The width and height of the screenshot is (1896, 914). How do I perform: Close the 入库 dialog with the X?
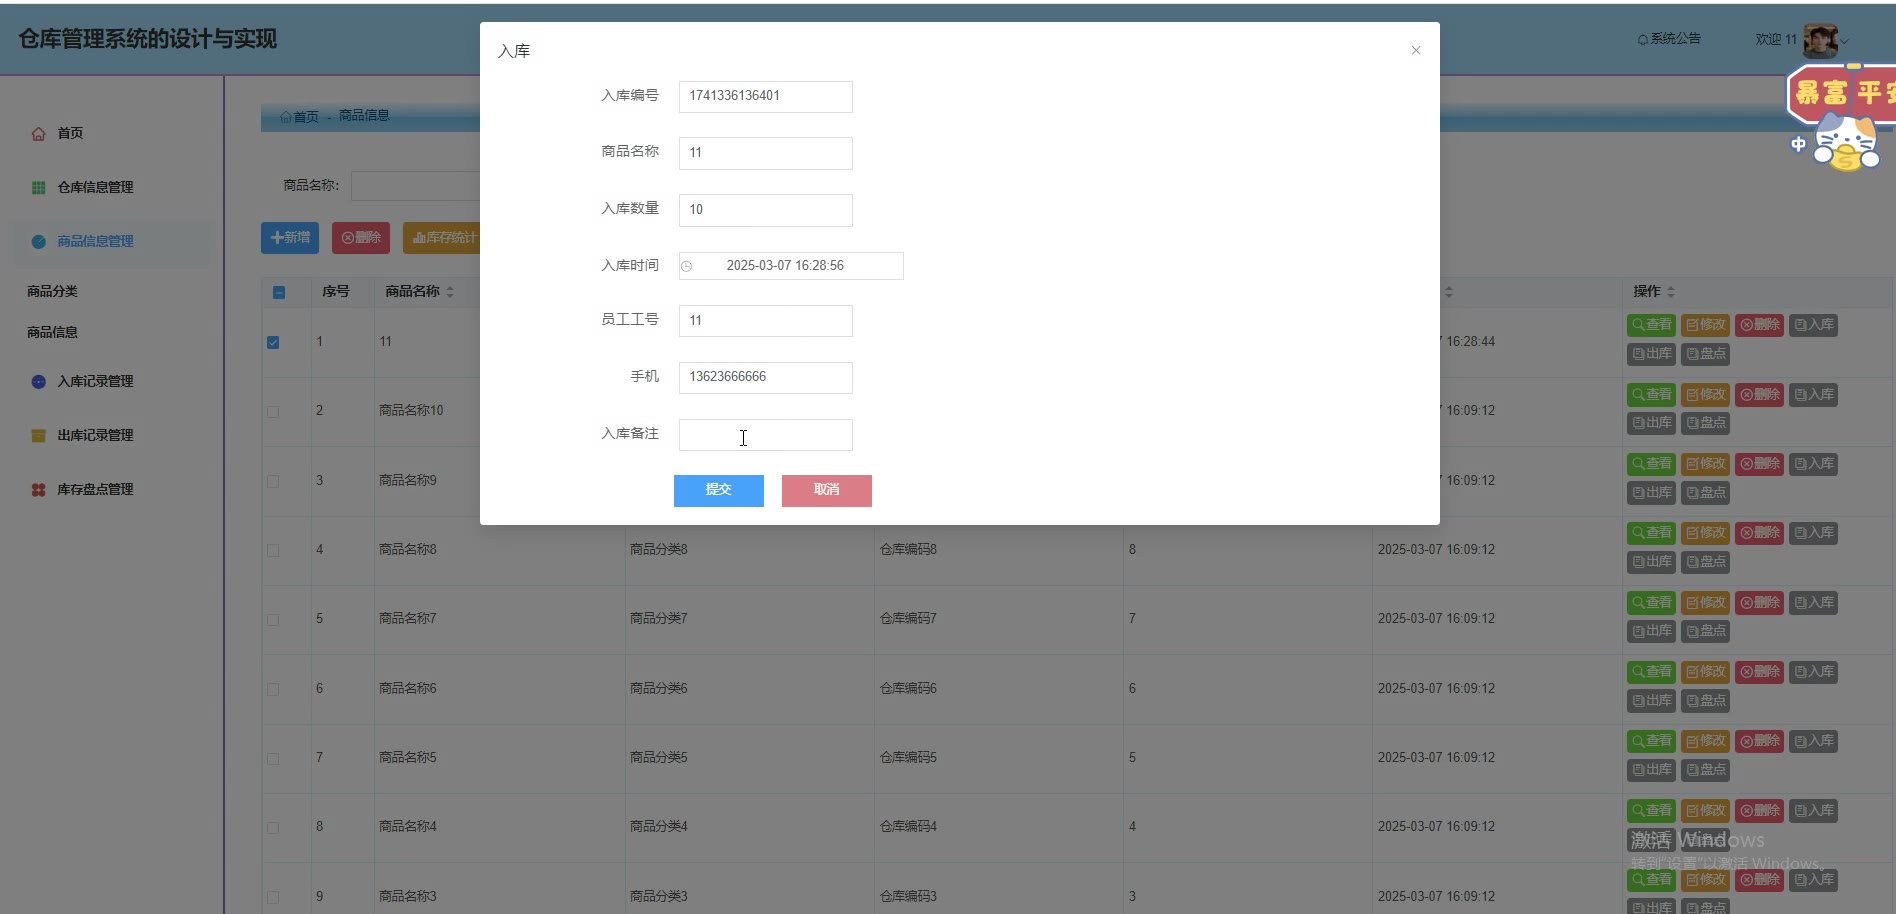click(x=1416, y=50)
